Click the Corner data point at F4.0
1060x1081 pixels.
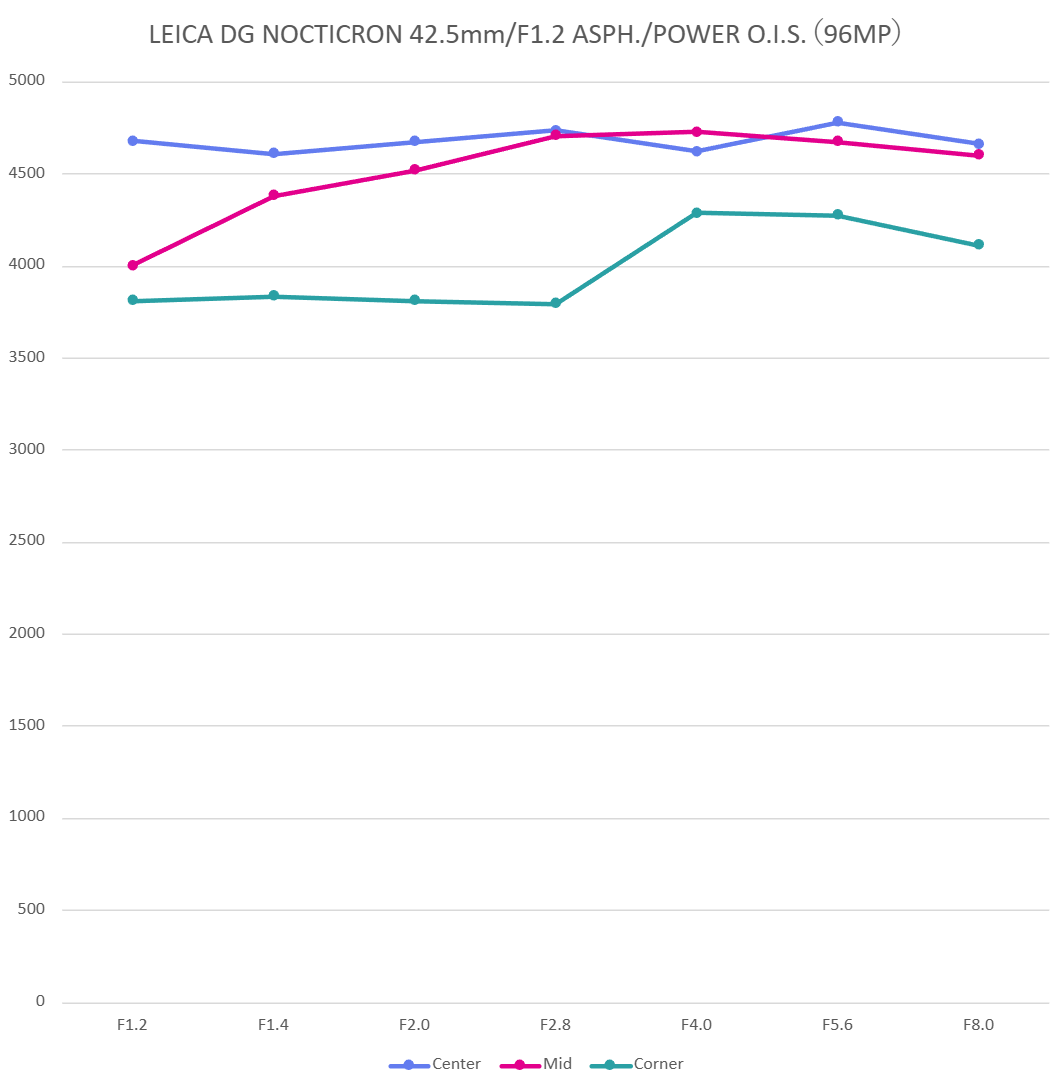tap(696, 213)
